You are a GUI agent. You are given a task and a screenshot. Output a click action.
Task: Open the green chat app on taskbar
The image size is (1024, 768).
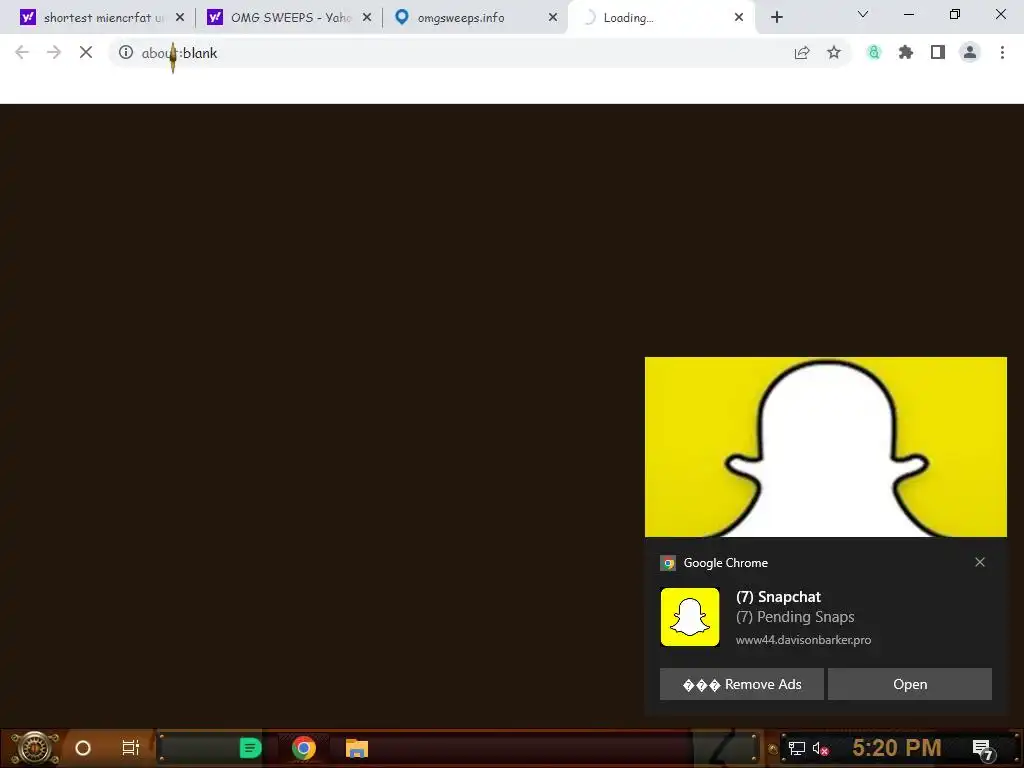(x=250, y=748)
